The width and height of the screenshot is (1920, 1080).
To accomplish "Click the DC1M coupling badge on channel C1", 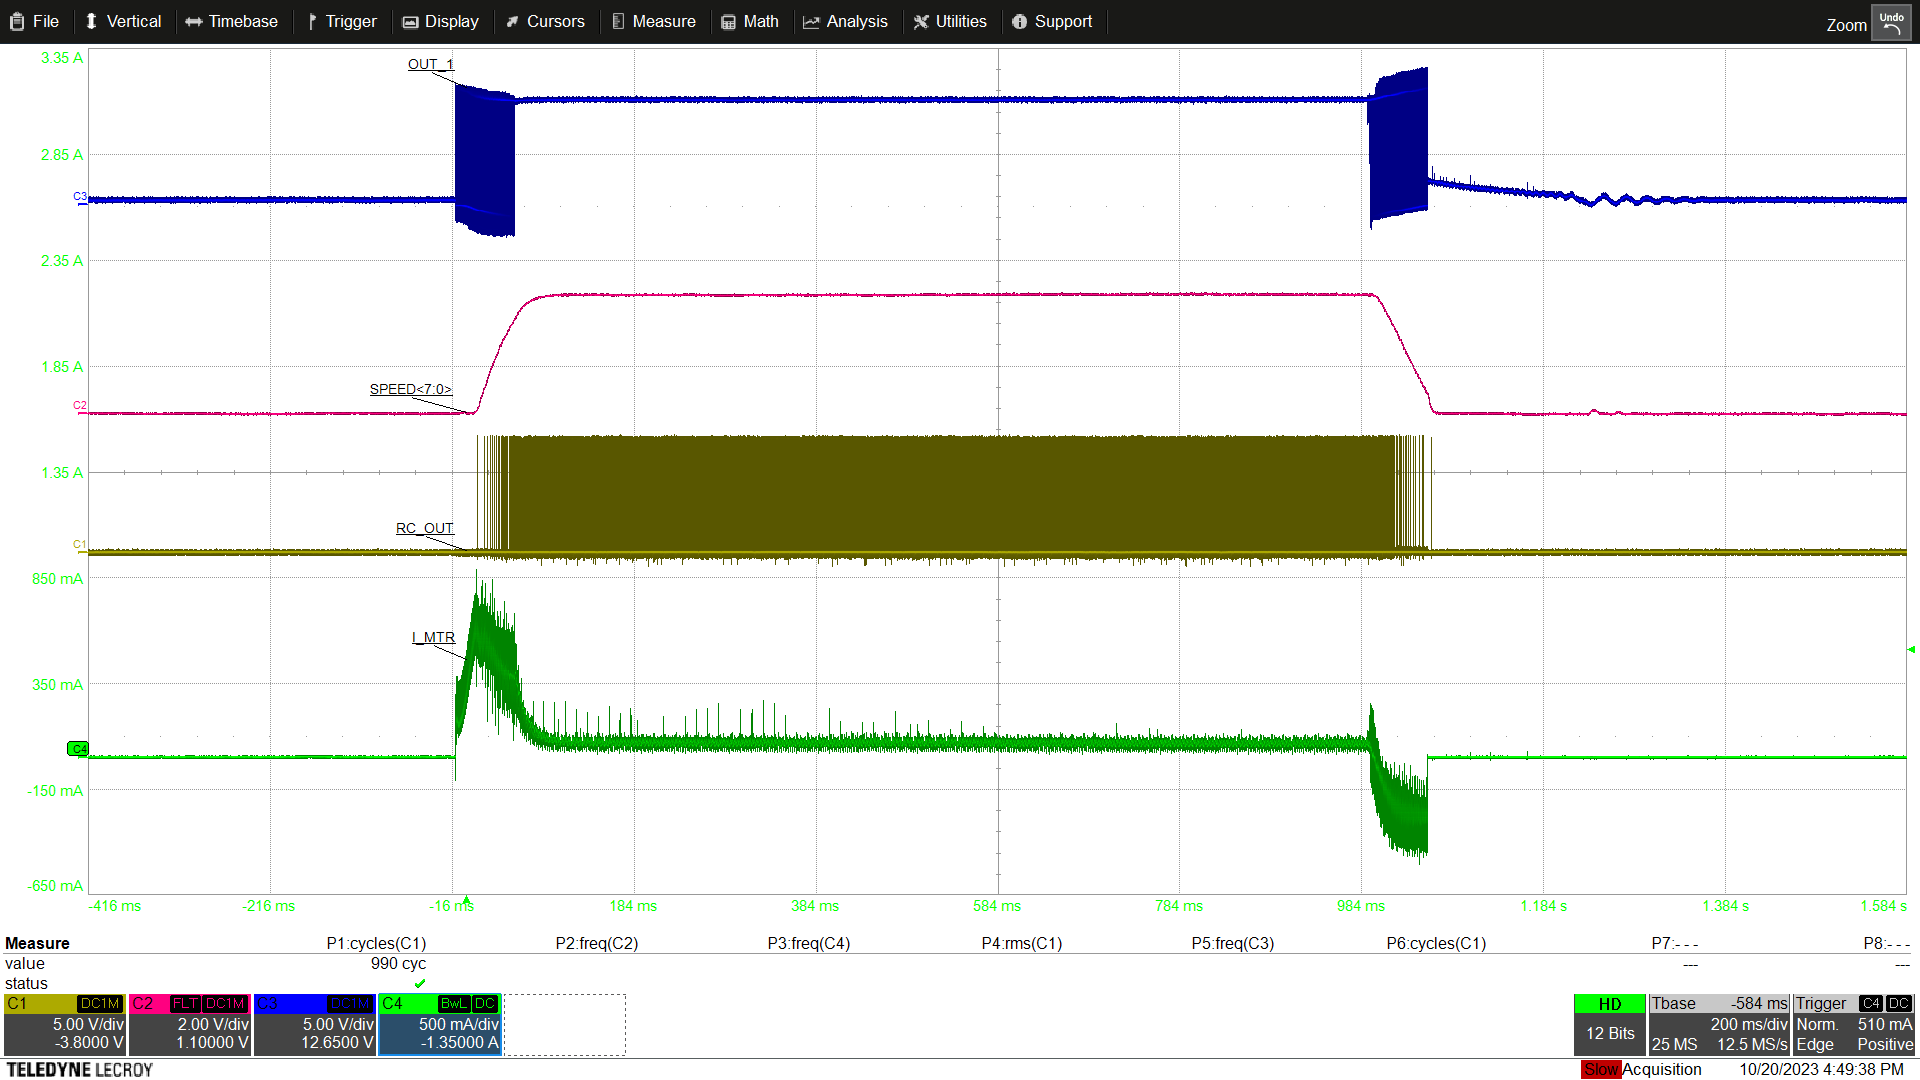I will coord(99,1004).
